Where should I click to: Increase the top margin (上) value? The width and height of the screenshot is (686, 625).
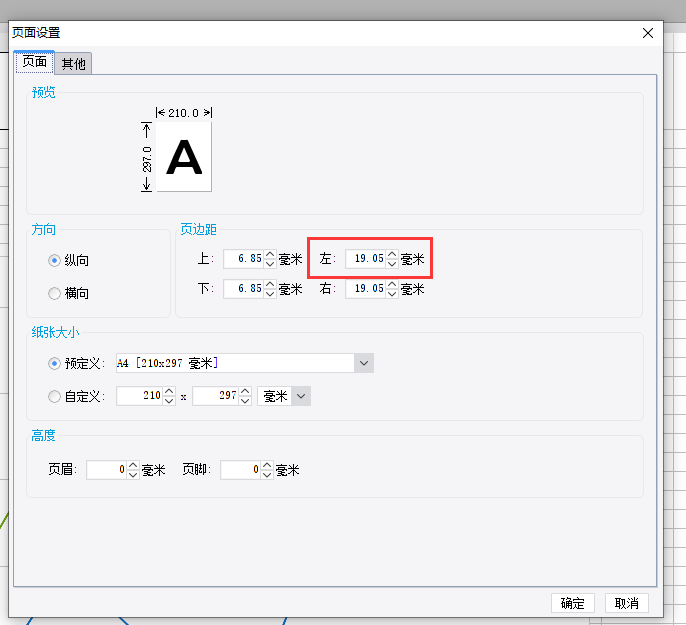[270, 254]
